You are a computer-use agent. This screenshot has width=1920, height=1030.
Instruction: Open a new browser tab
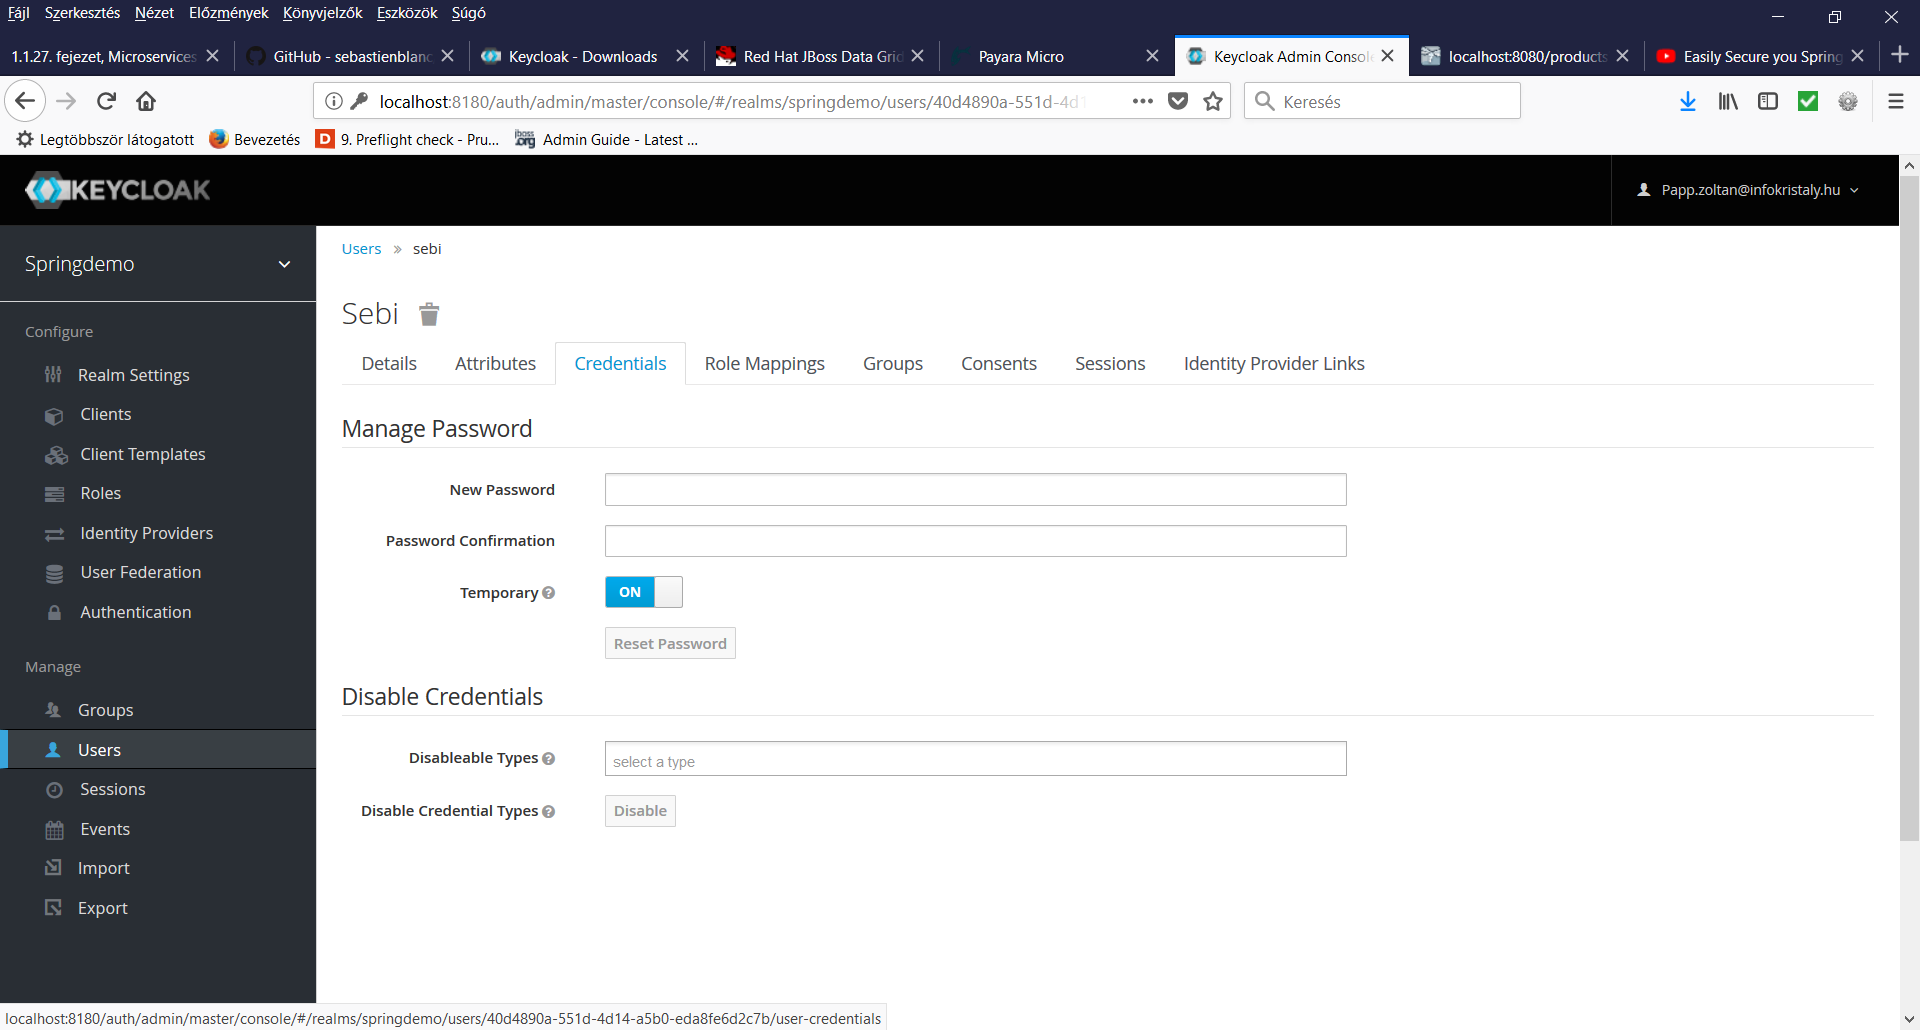[x=1900, y=55]
